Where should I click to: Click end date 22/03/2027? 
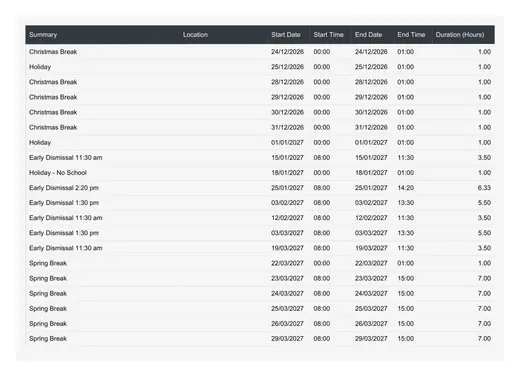pos(371,263)
